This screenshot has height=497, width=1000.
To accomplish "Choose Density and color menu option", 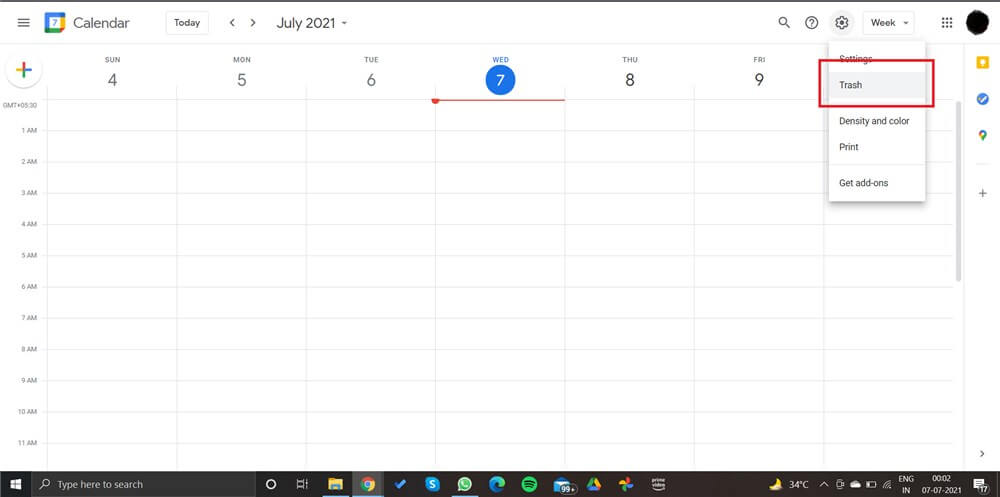I will point(874,121).
